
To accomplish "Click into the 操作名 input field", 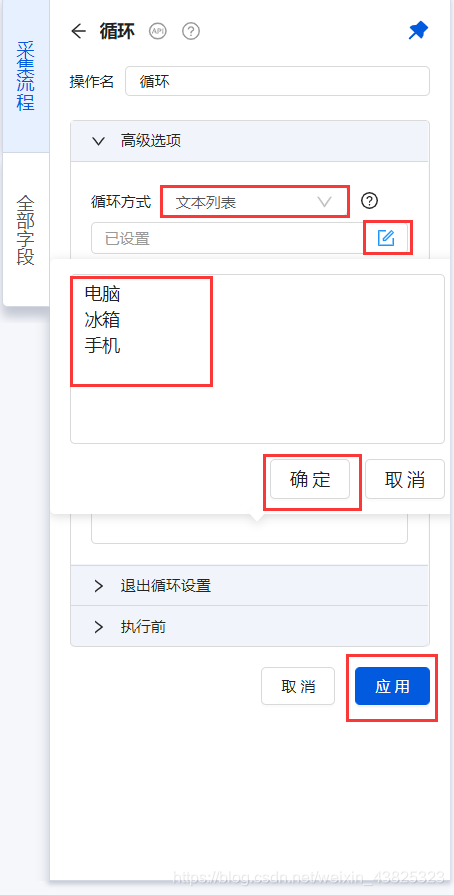I will click(277, 81).
